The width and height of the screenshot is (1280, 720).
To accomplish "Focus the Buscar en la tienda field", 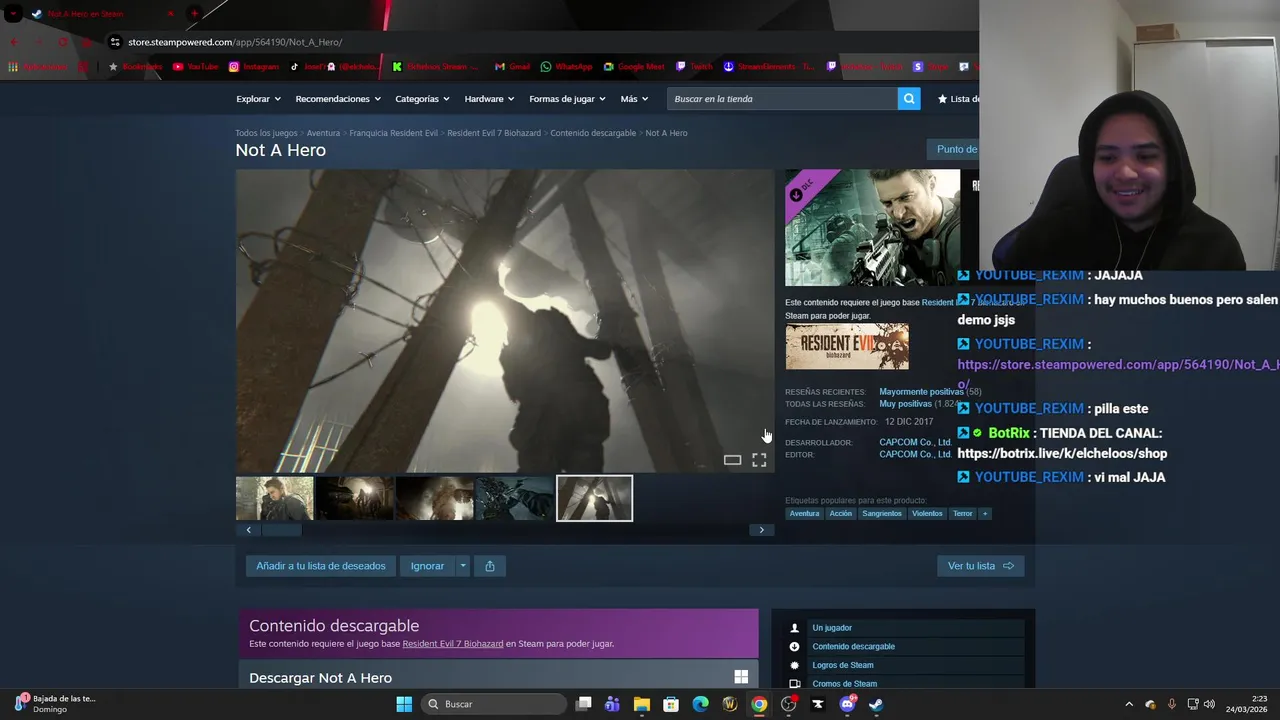I will [x=783, y=99].
